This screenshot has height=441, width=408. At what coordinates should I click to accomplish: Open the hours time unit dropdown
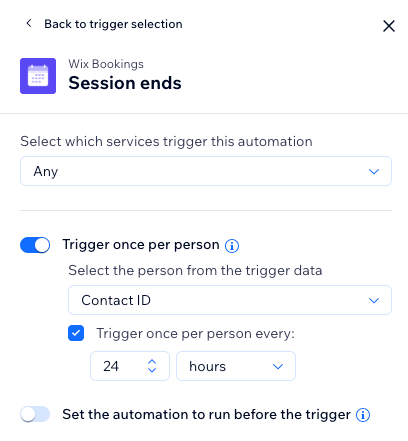click(236, 366)
